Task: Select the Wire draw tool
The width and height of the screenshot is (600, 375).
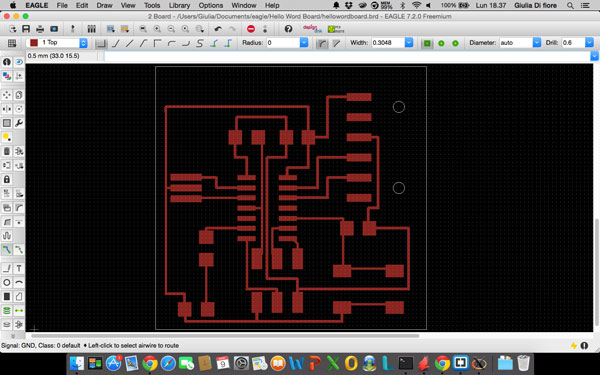Action: point(7,269)
